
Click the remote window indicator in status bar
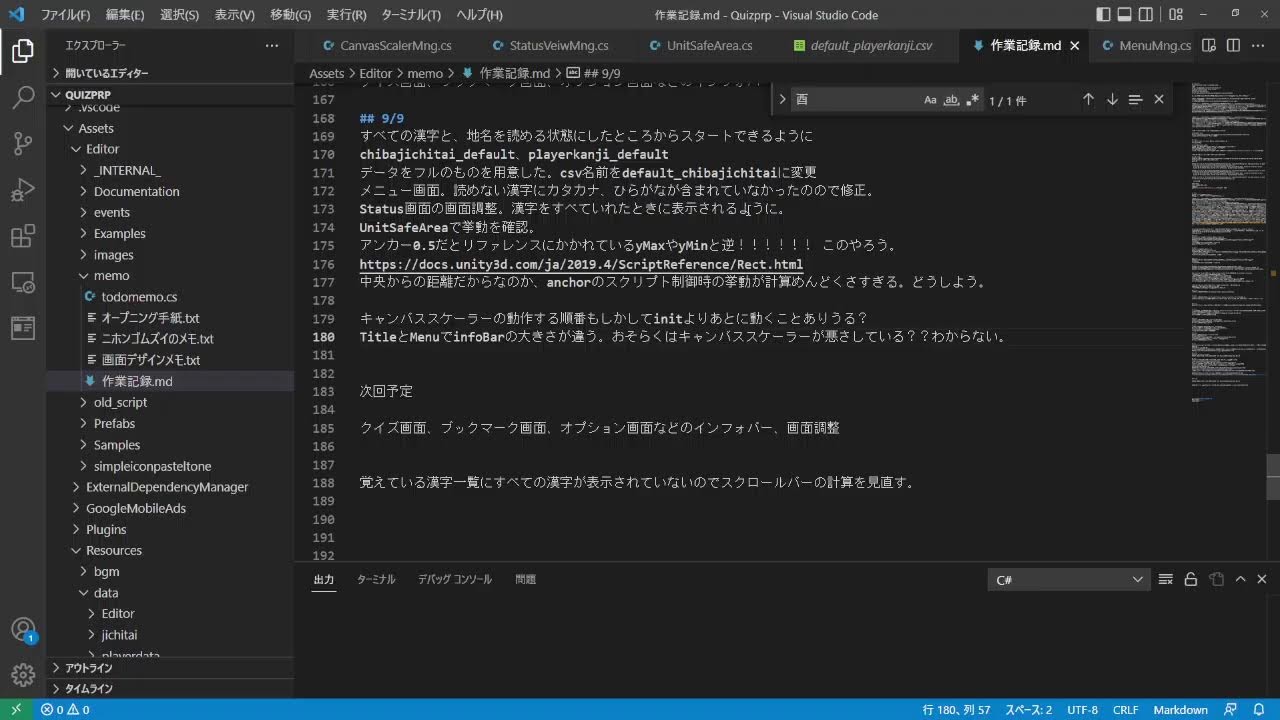coord(16,710)
